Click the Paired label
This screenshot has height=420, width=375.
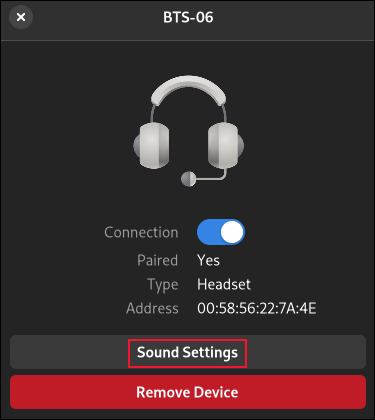point(157,260)
